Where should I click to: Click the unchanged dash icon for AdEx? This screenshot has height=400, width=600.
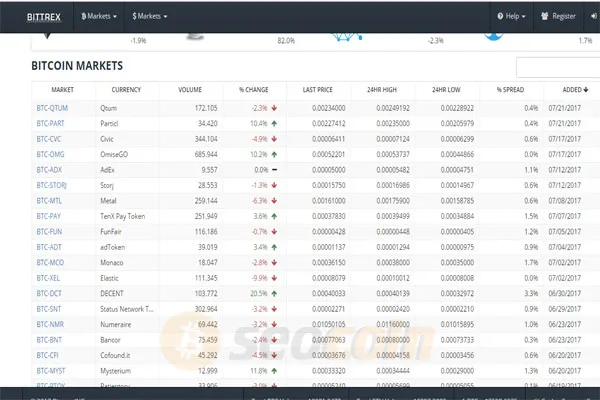point(274,170)
